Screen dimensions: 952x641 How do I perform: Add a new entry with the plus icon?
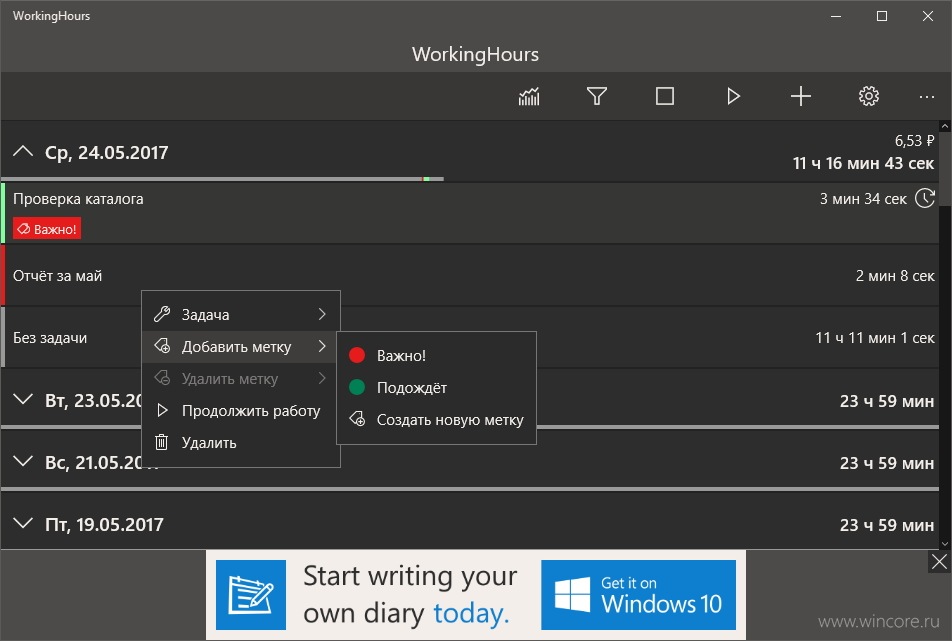point(801,96)
